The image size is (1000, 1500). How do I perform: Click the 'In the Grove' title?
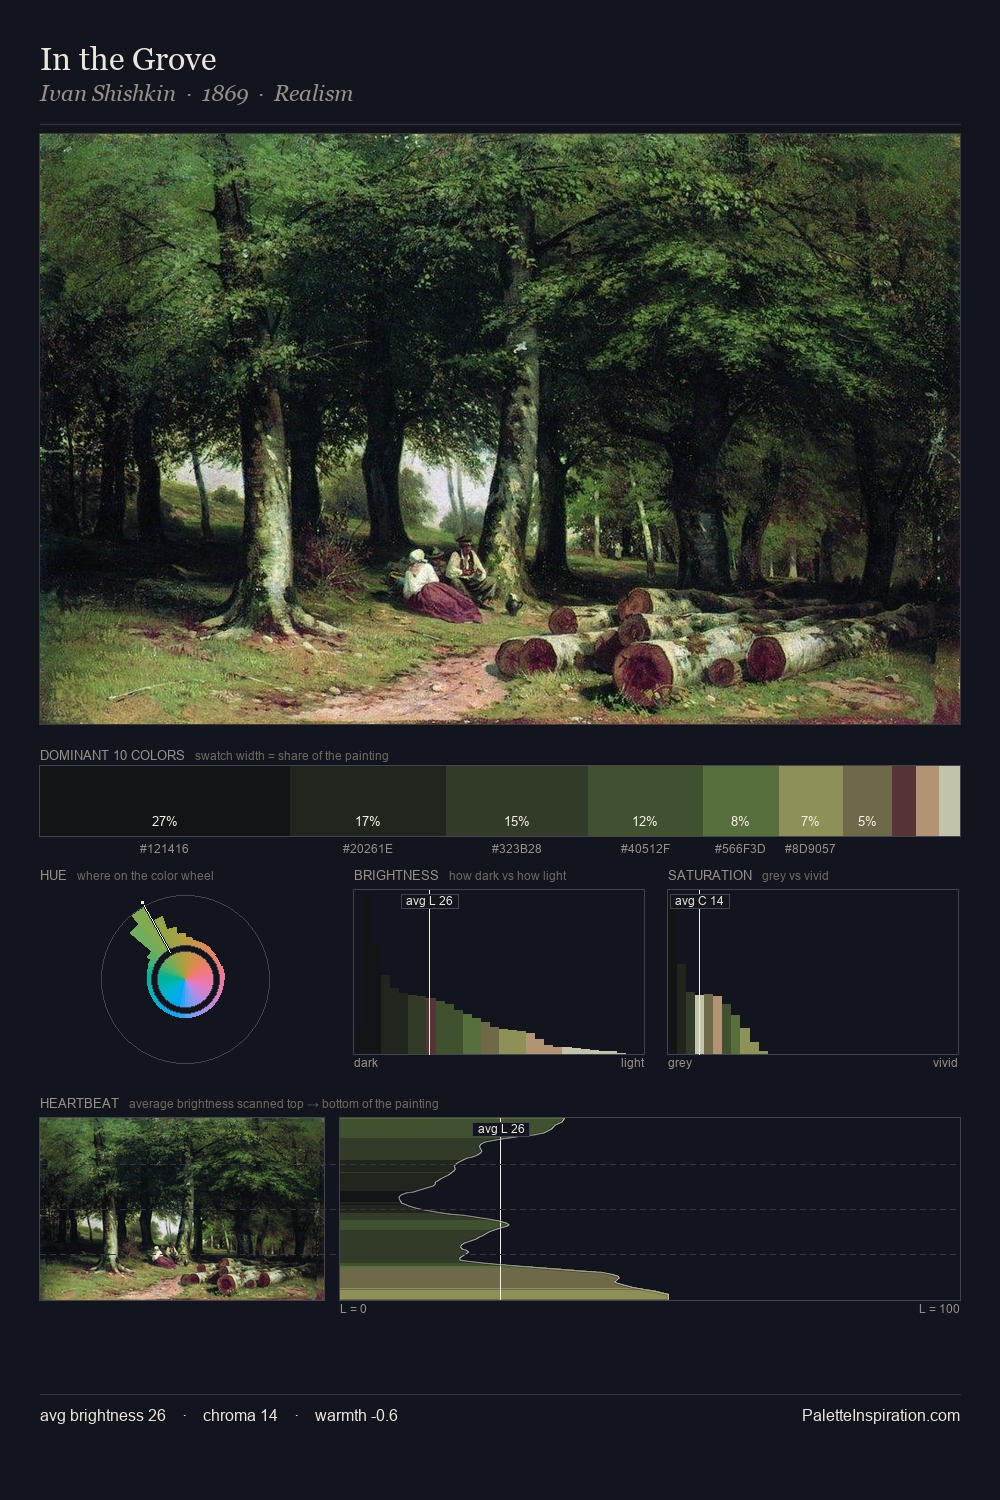click(x=128, y=59)
